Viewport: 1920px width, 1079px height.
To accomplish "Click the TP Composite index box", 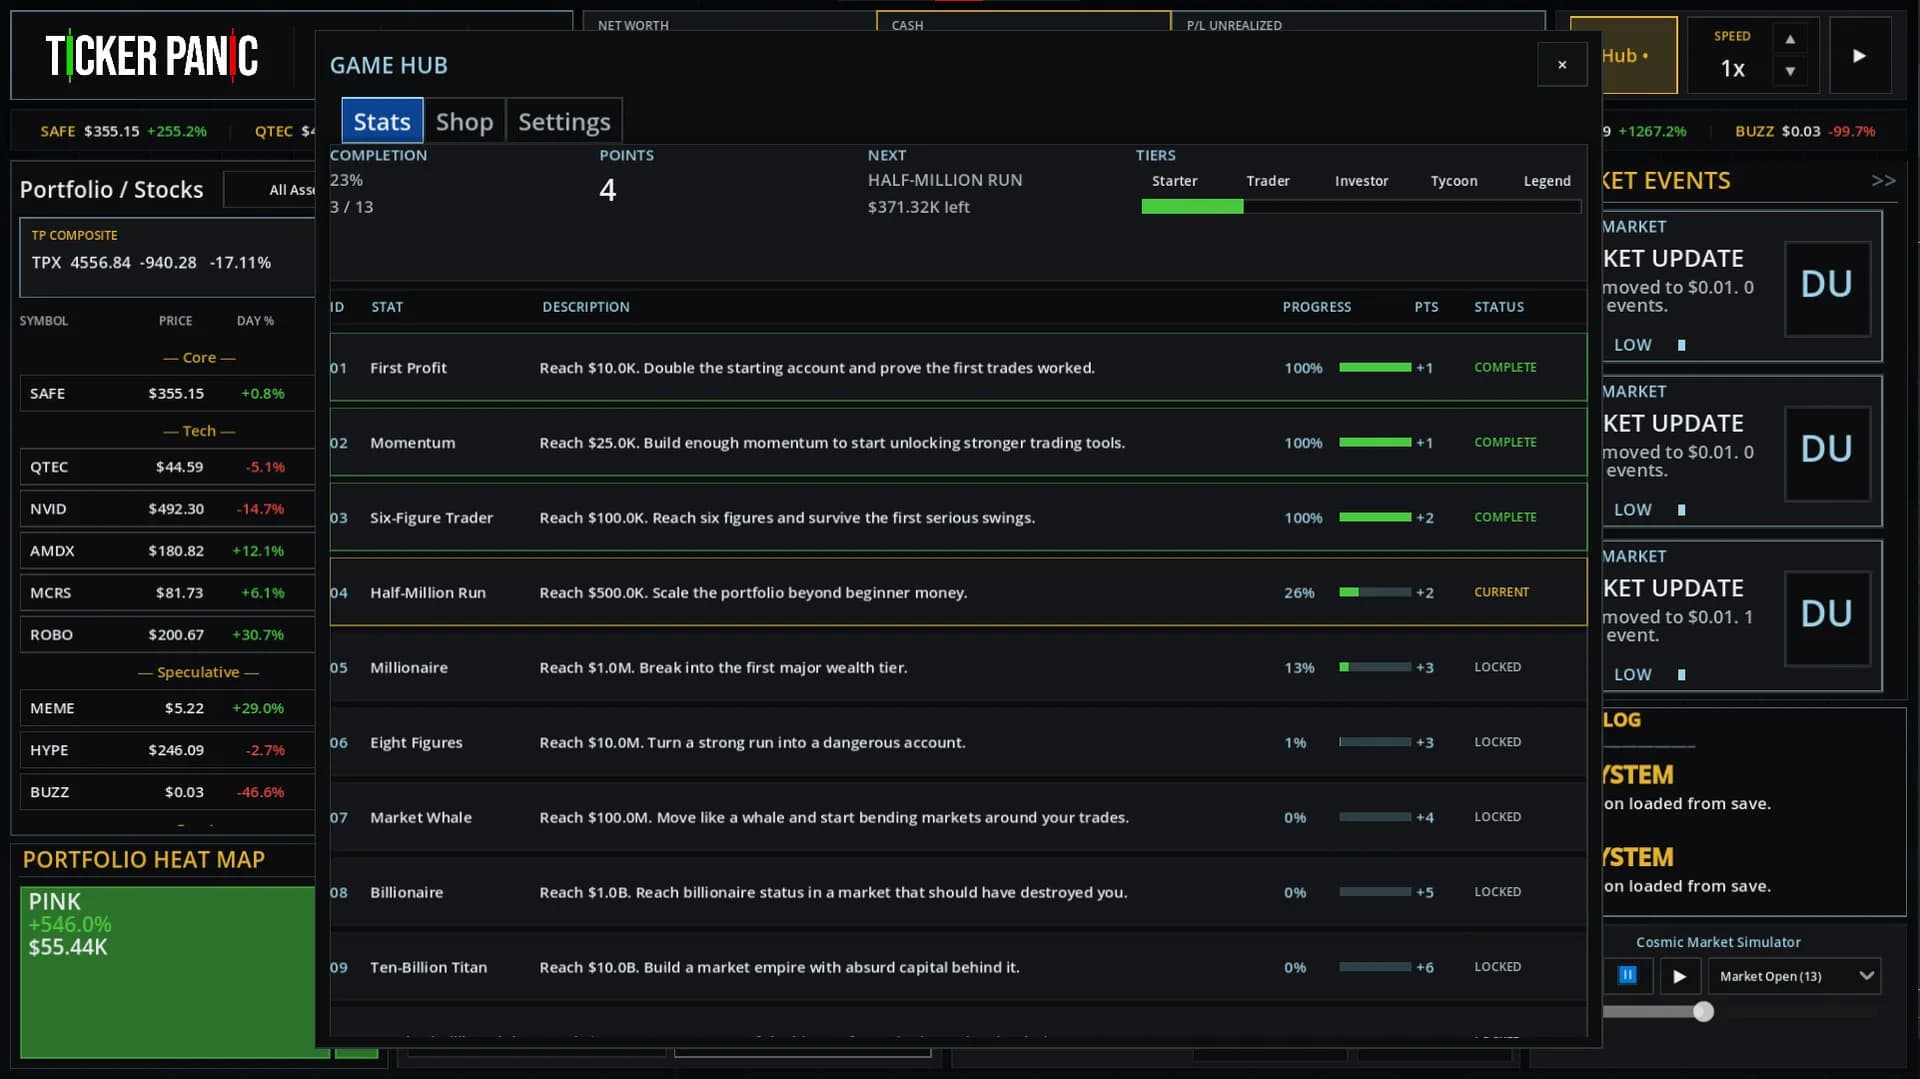I will pos(167,258).
